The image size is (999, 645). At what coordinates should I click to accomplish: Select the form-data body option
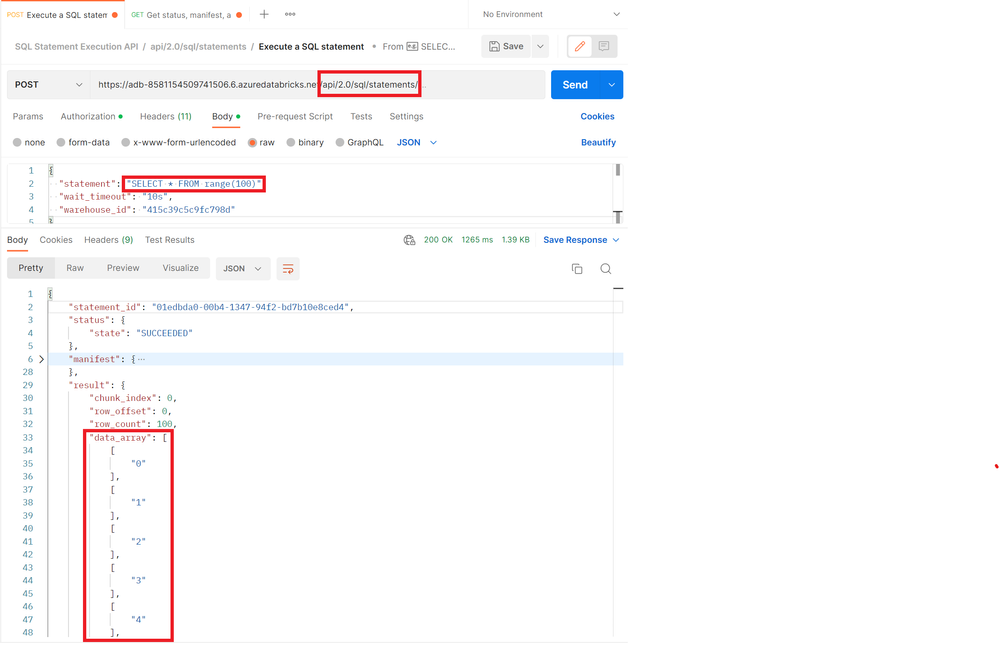[x=62, y=143]
